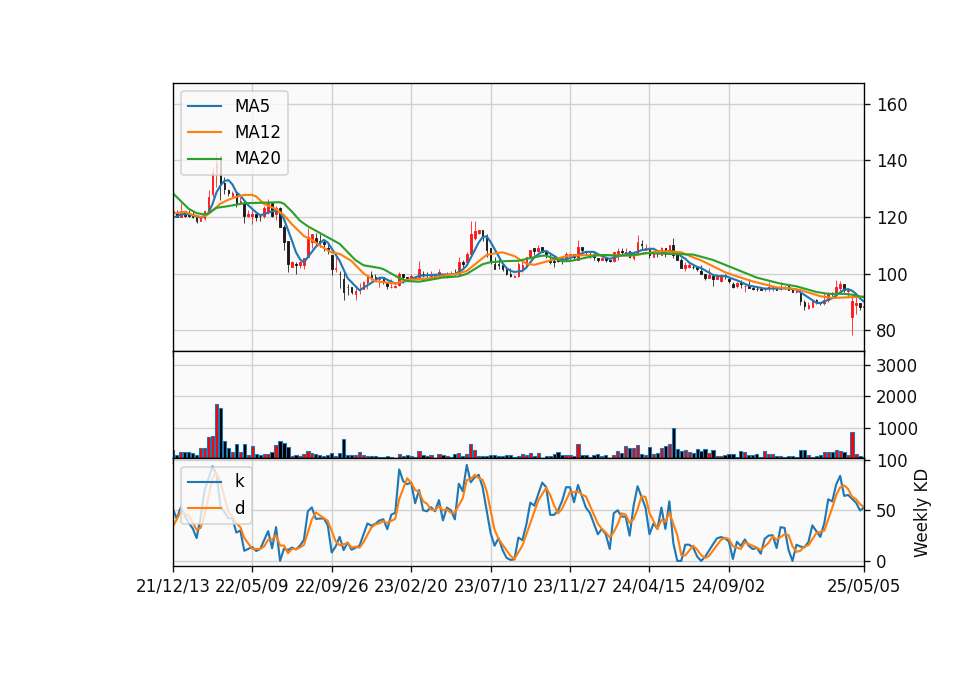Click the blue MA5 legend line sample
The width and height of the screenshot is (960, 690).
coord(204,106)
